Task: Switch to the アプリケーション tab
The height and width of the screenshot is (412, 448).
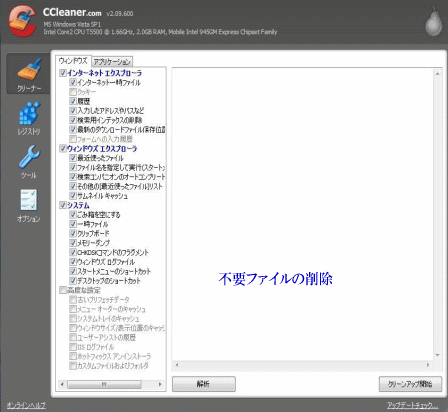Action: point(112,61)
